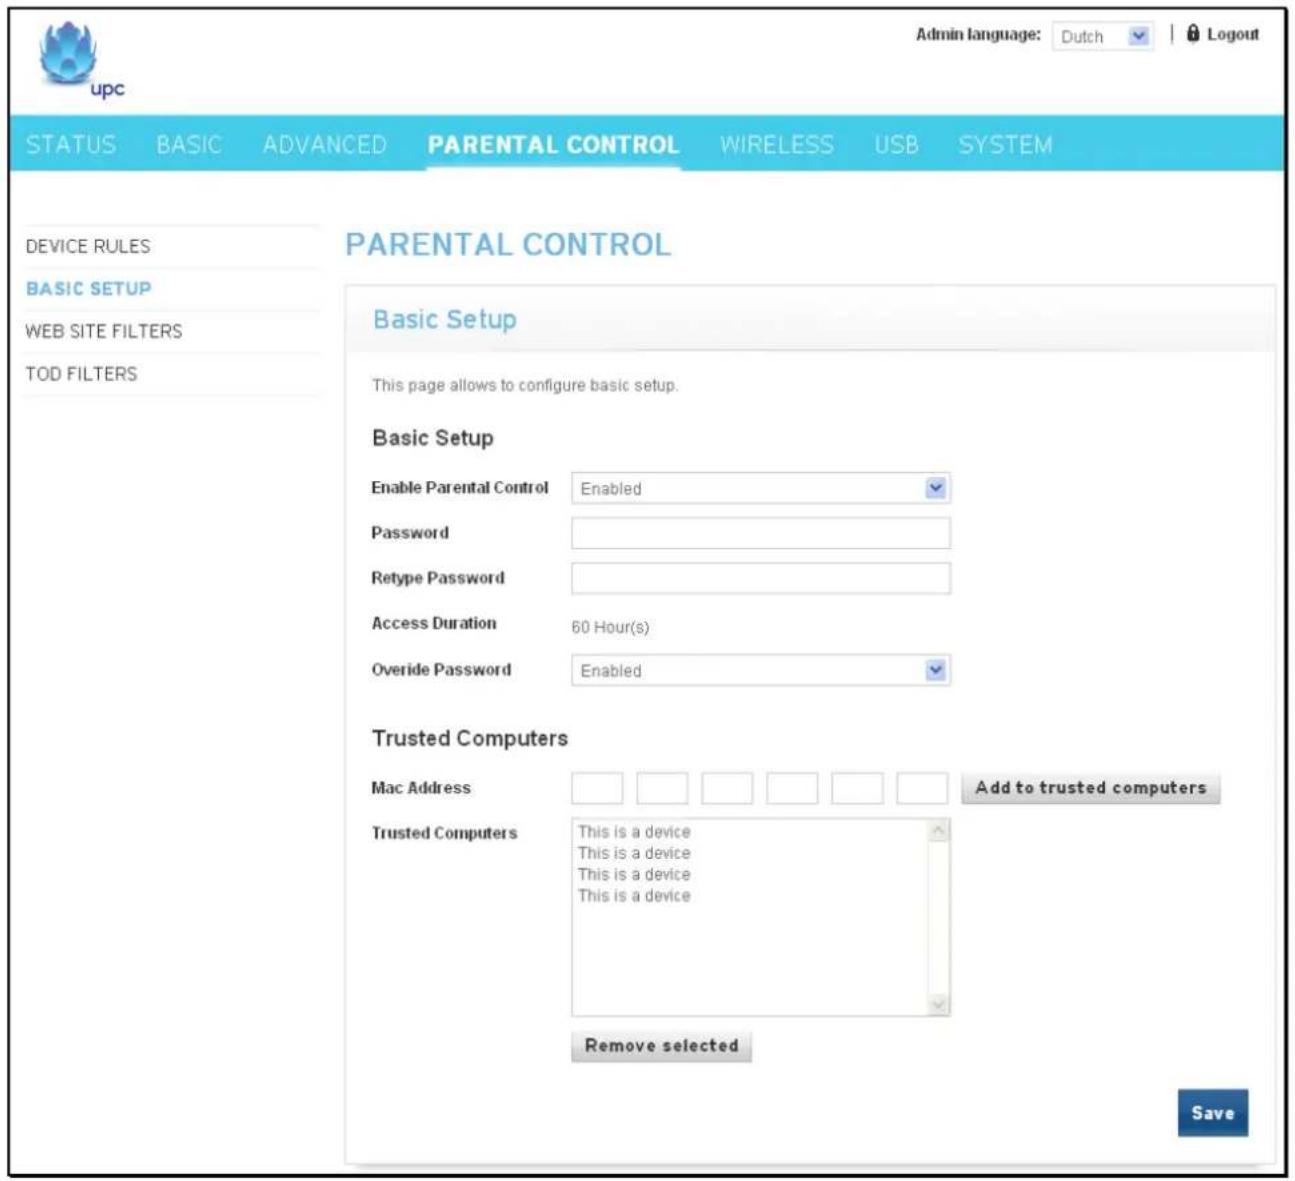Focus the Retype Password field
This screenshot has height=1181, width=1295.
coord(761,578)
